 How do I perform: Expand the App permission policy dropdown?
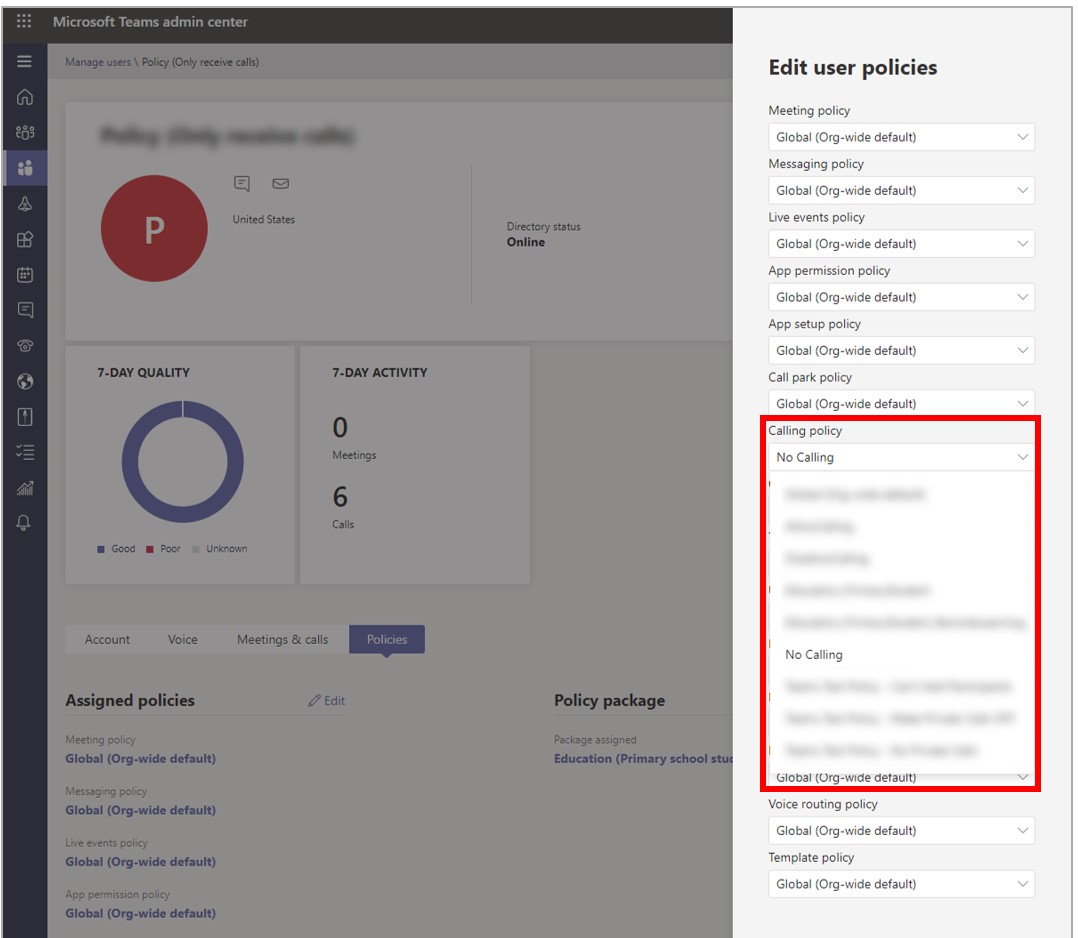coord(901,297)
